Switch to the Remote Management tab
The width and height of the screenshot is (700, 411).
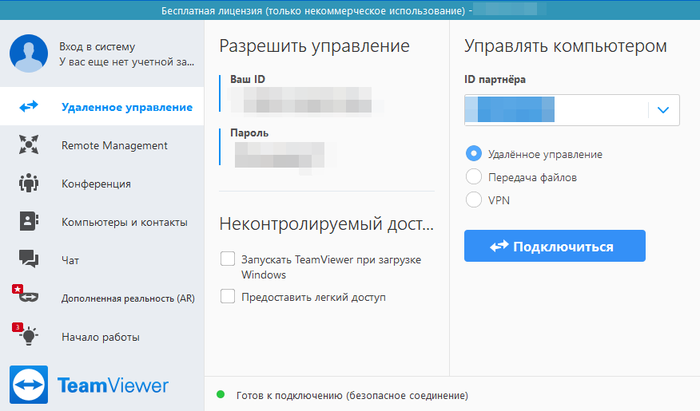(x=114, y=145)
